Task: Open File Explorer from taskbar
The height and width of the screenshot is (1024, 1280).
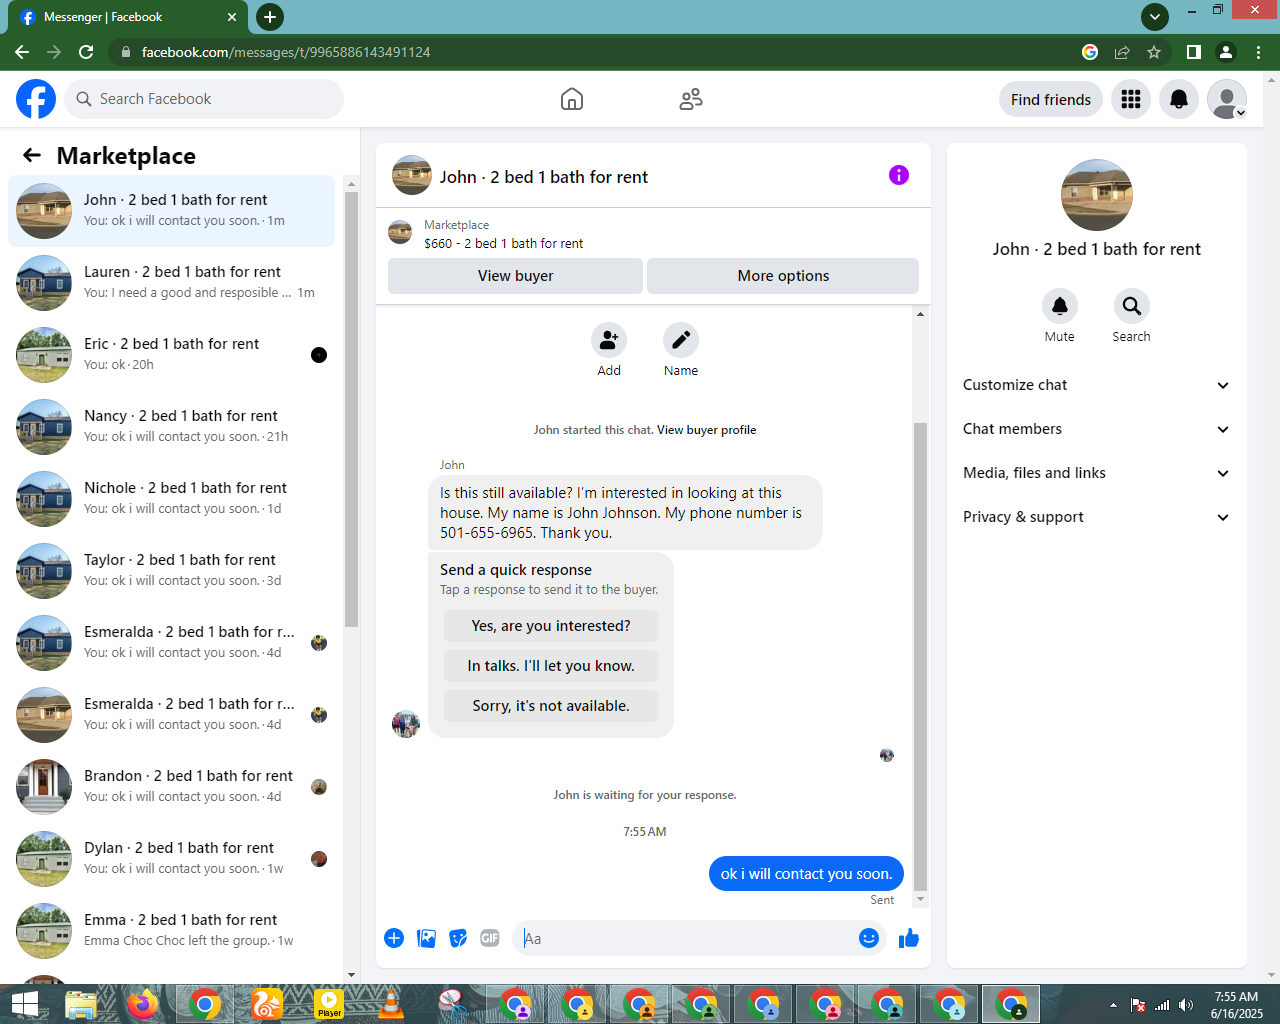Action: 81,1004
